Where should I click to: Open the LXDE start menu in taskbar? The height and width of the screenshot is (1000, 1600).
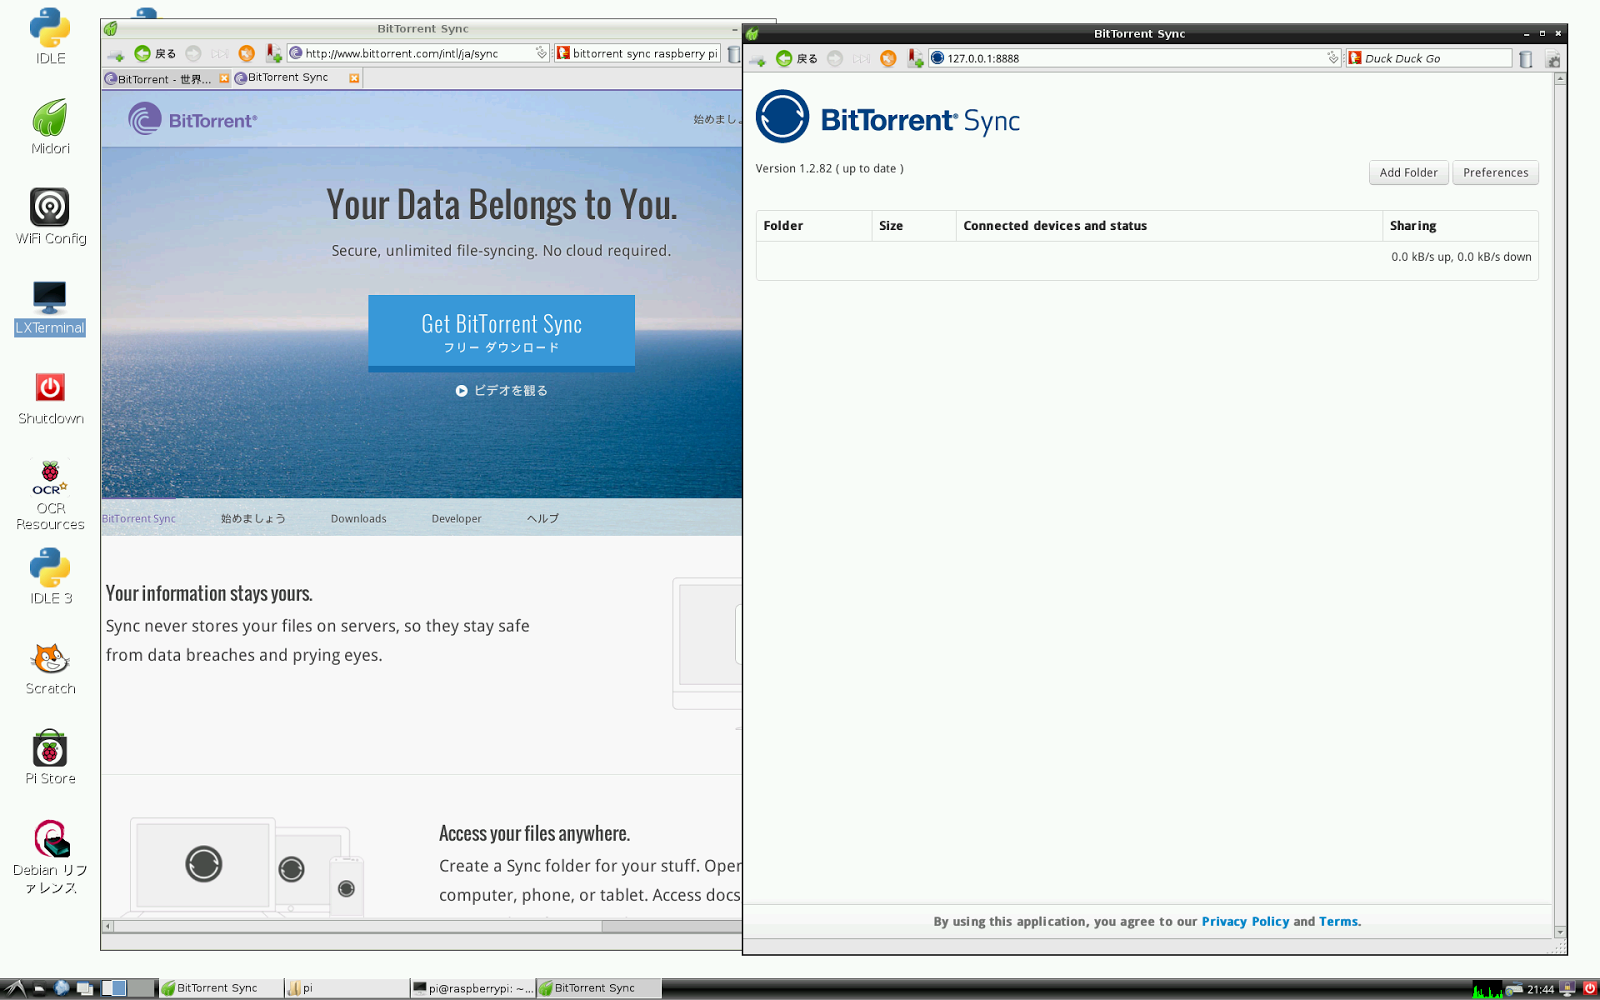(x=15, y=988)
